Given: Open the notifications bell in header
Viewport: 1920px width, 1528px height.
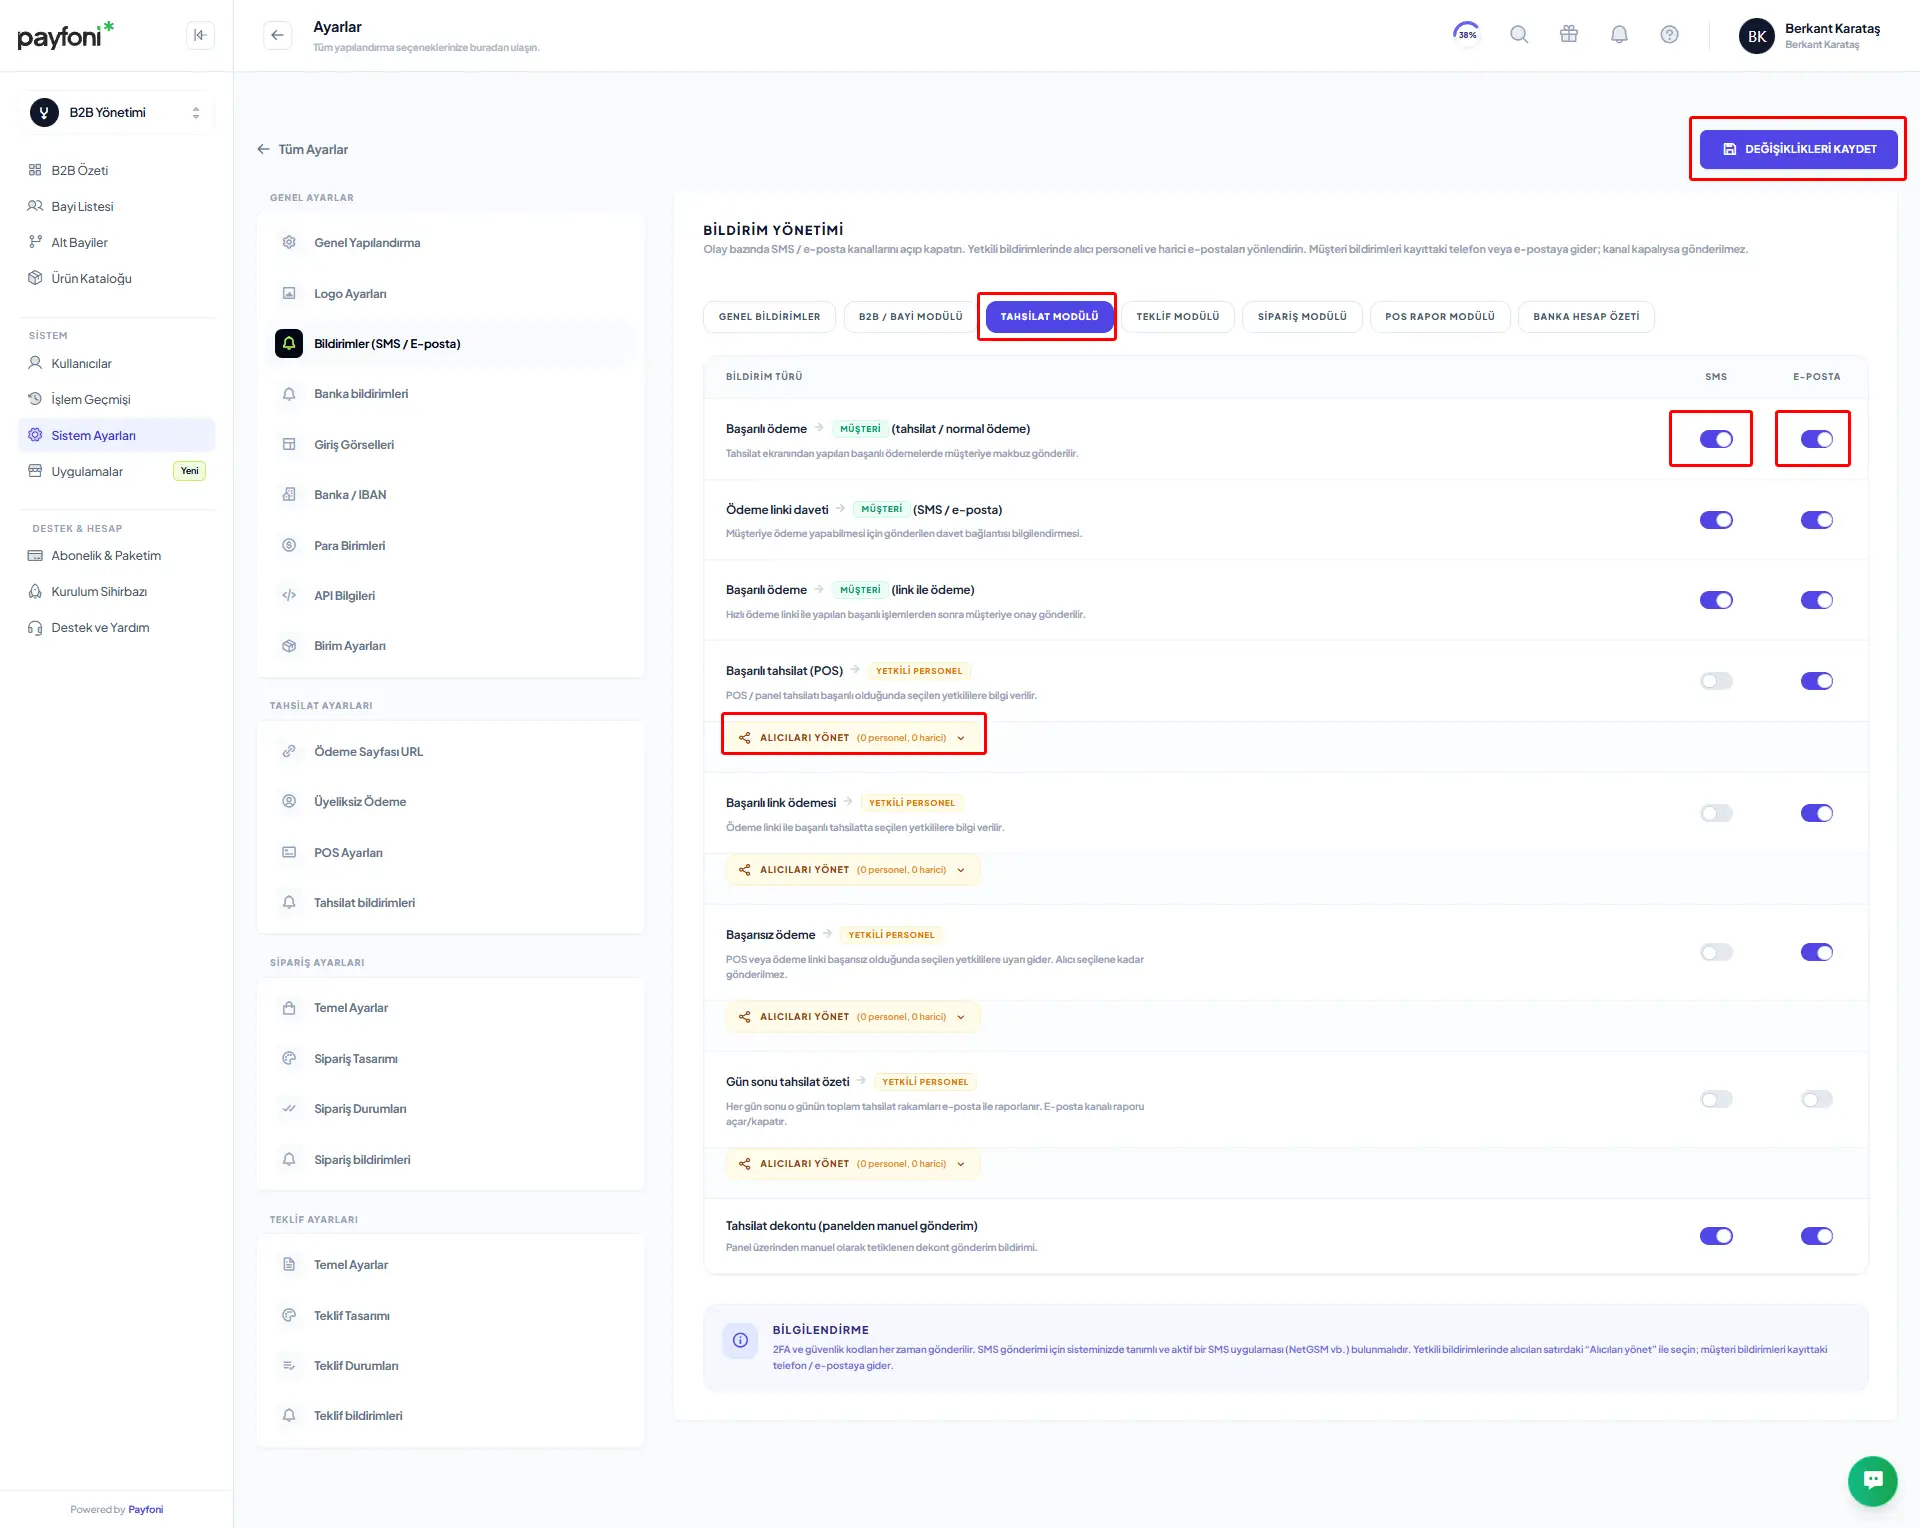Looking at the screenshot, I should click(1619, 35).
